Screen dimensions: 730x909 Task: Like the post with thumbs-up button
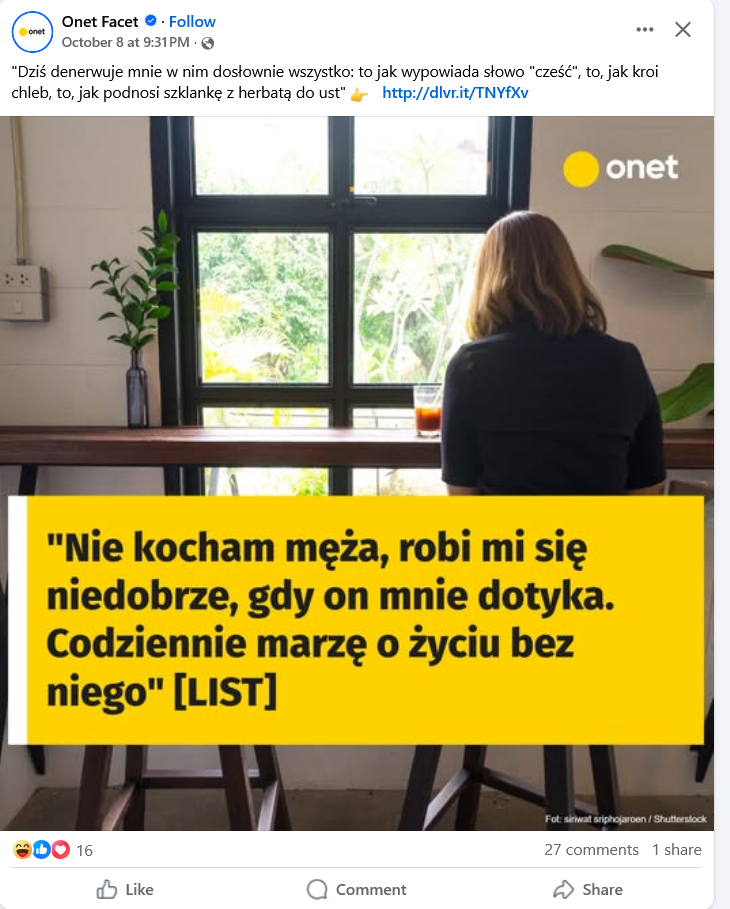(x=125, y=889)
